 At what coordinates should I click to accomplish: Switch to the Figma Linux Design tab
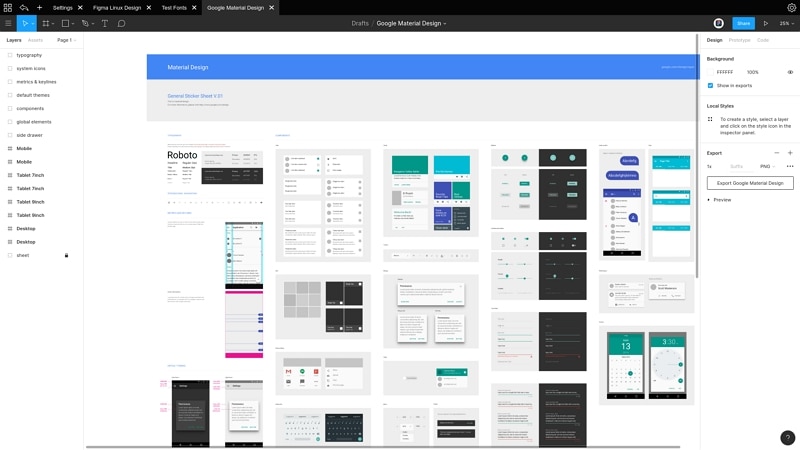point(117,8)
